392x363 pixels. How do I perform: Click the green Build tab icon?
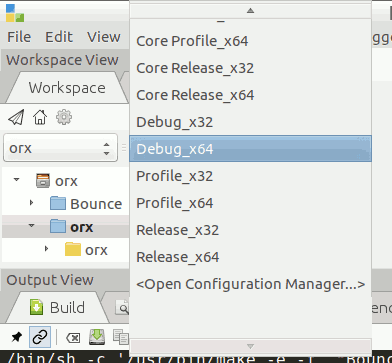coord(36,307)
